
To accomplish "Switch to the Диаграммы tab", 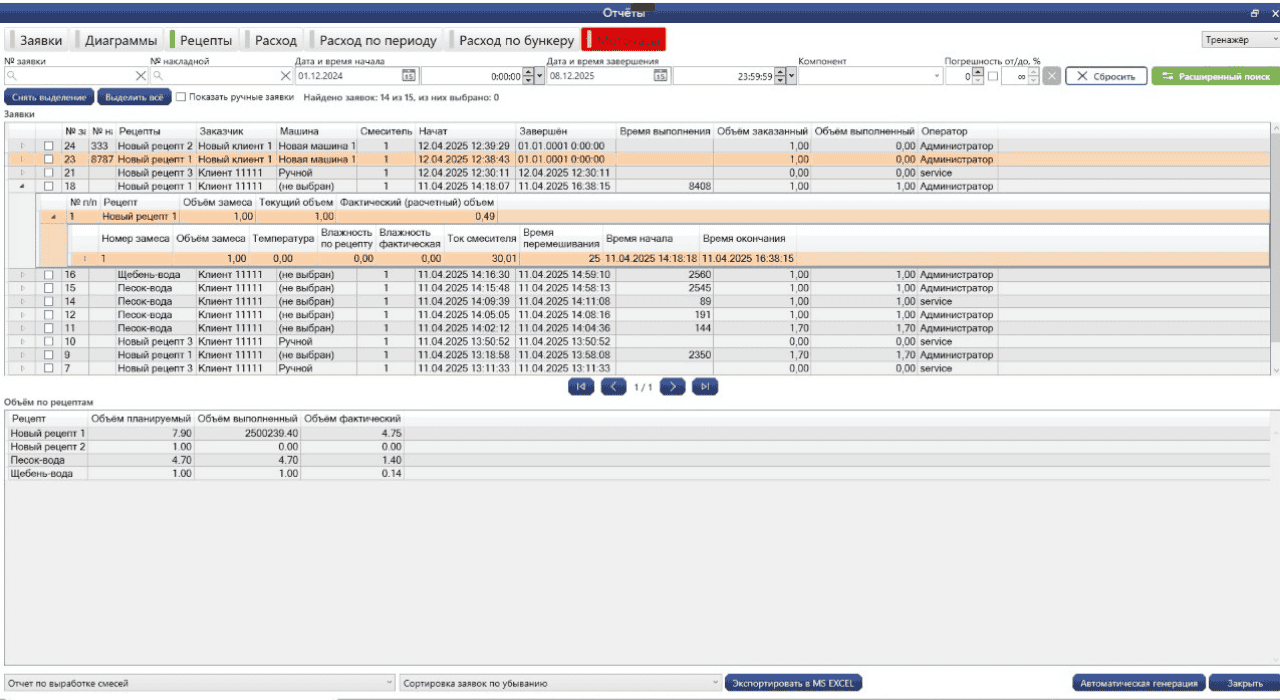I will tap(120, 41).
